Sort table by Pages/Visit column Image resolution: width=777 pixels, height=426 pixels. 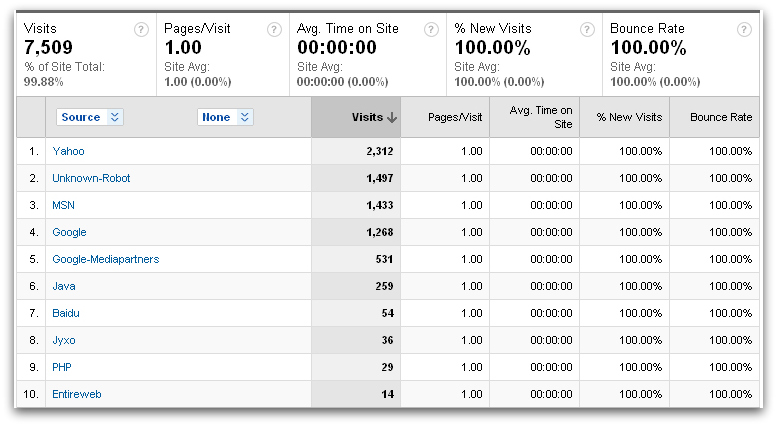454,117
